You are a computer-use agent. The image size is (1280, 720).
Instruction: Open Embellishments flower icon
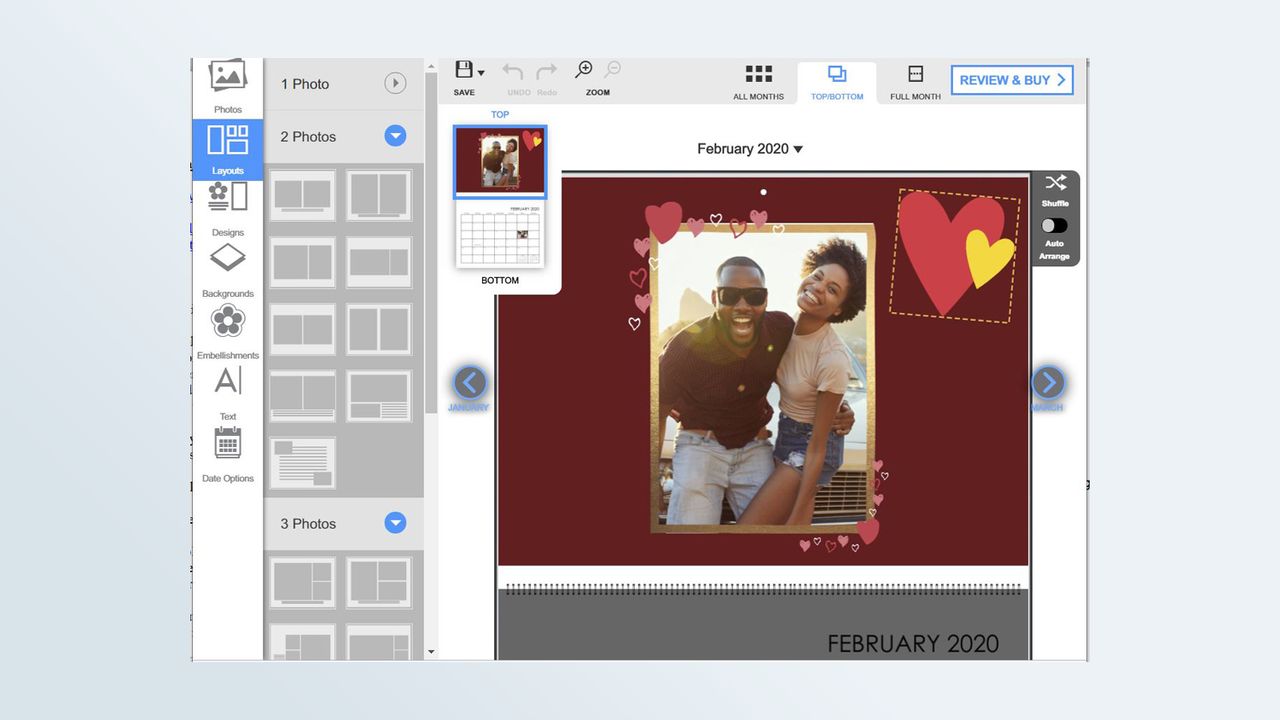pos(228,321)
